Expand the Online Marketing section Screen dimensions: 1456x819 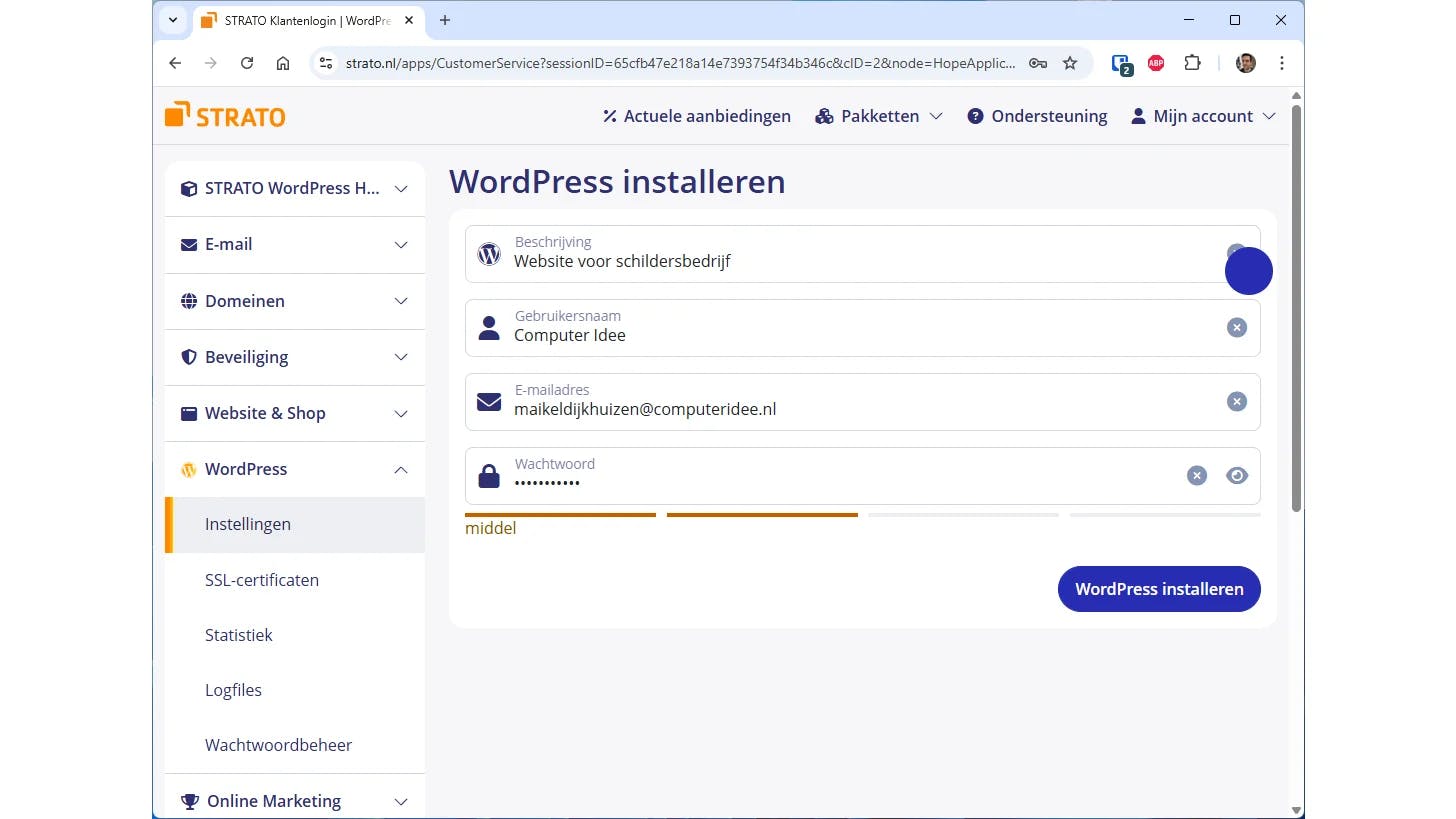pos(295,801)
